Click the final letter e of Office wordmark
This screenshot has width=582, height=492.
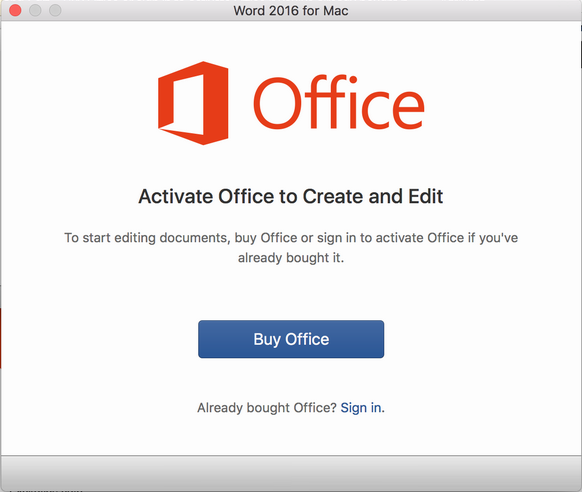point(408,110)
